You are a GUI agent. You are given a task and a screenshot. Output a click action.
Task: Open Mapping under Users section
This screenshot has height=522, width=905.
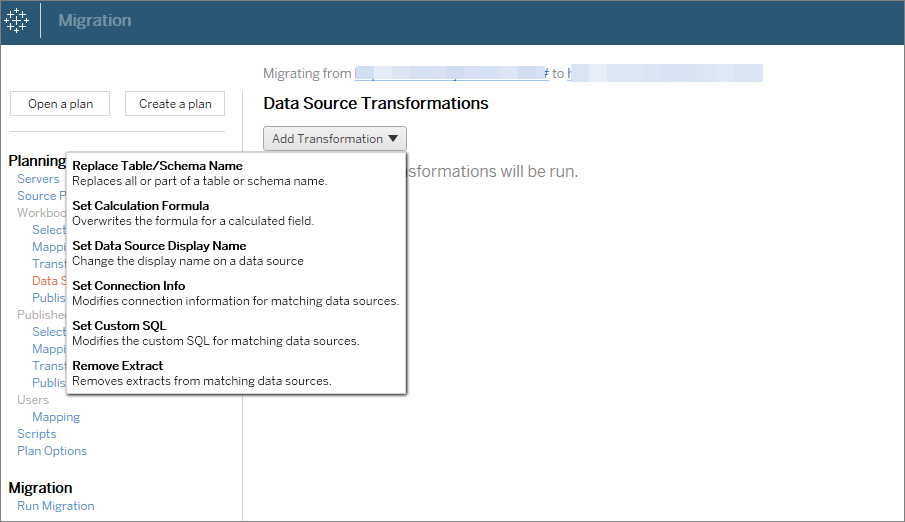pos(56,417)
